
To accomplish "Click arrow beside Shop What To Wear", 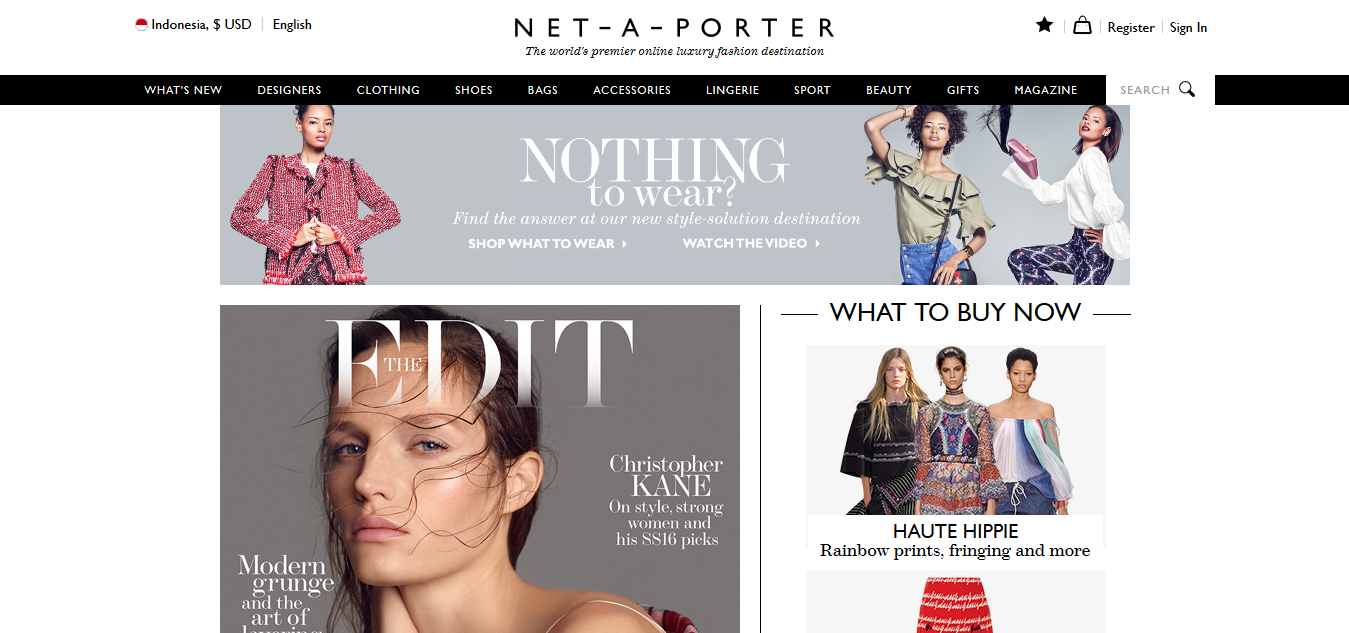I will [625, 243].
